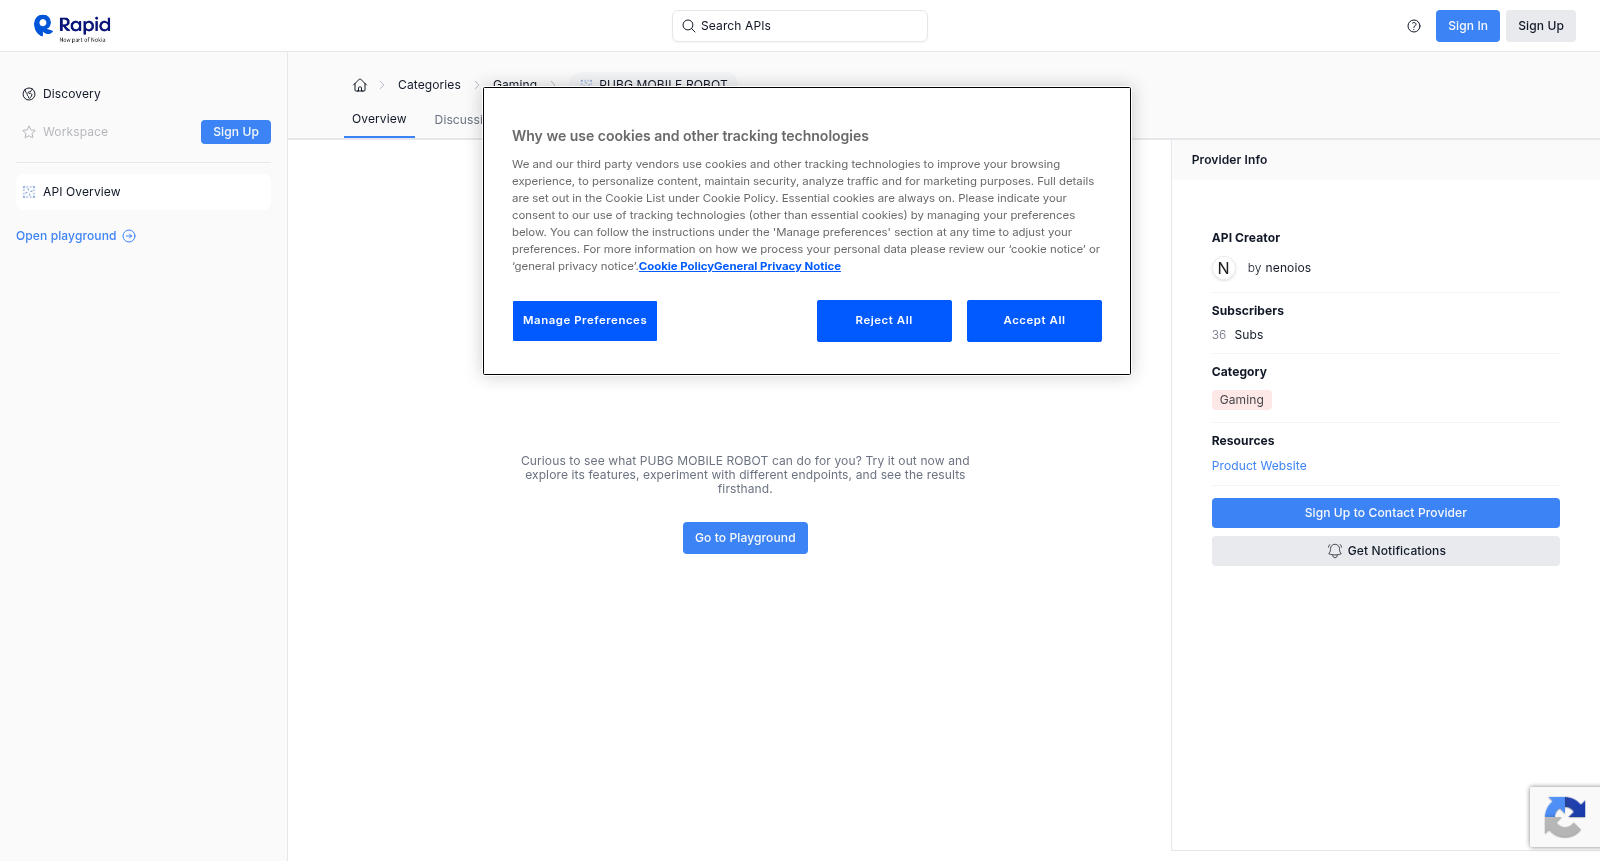Click the N avatar of API creator

pos(1223,268)
